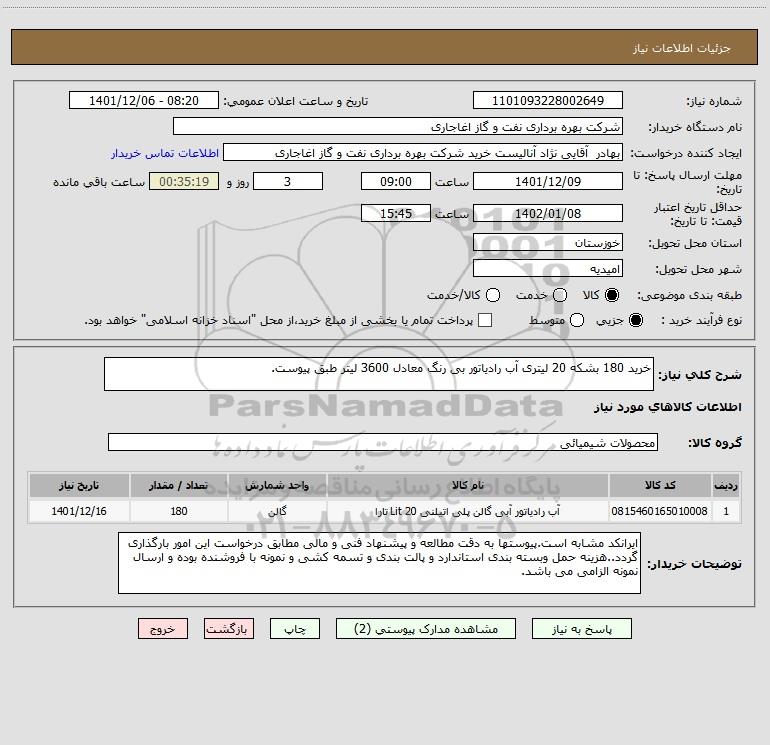The height and width of the screenshot is (745, 770).
Task: Select the کالا radio button
Action: [612, 295]
